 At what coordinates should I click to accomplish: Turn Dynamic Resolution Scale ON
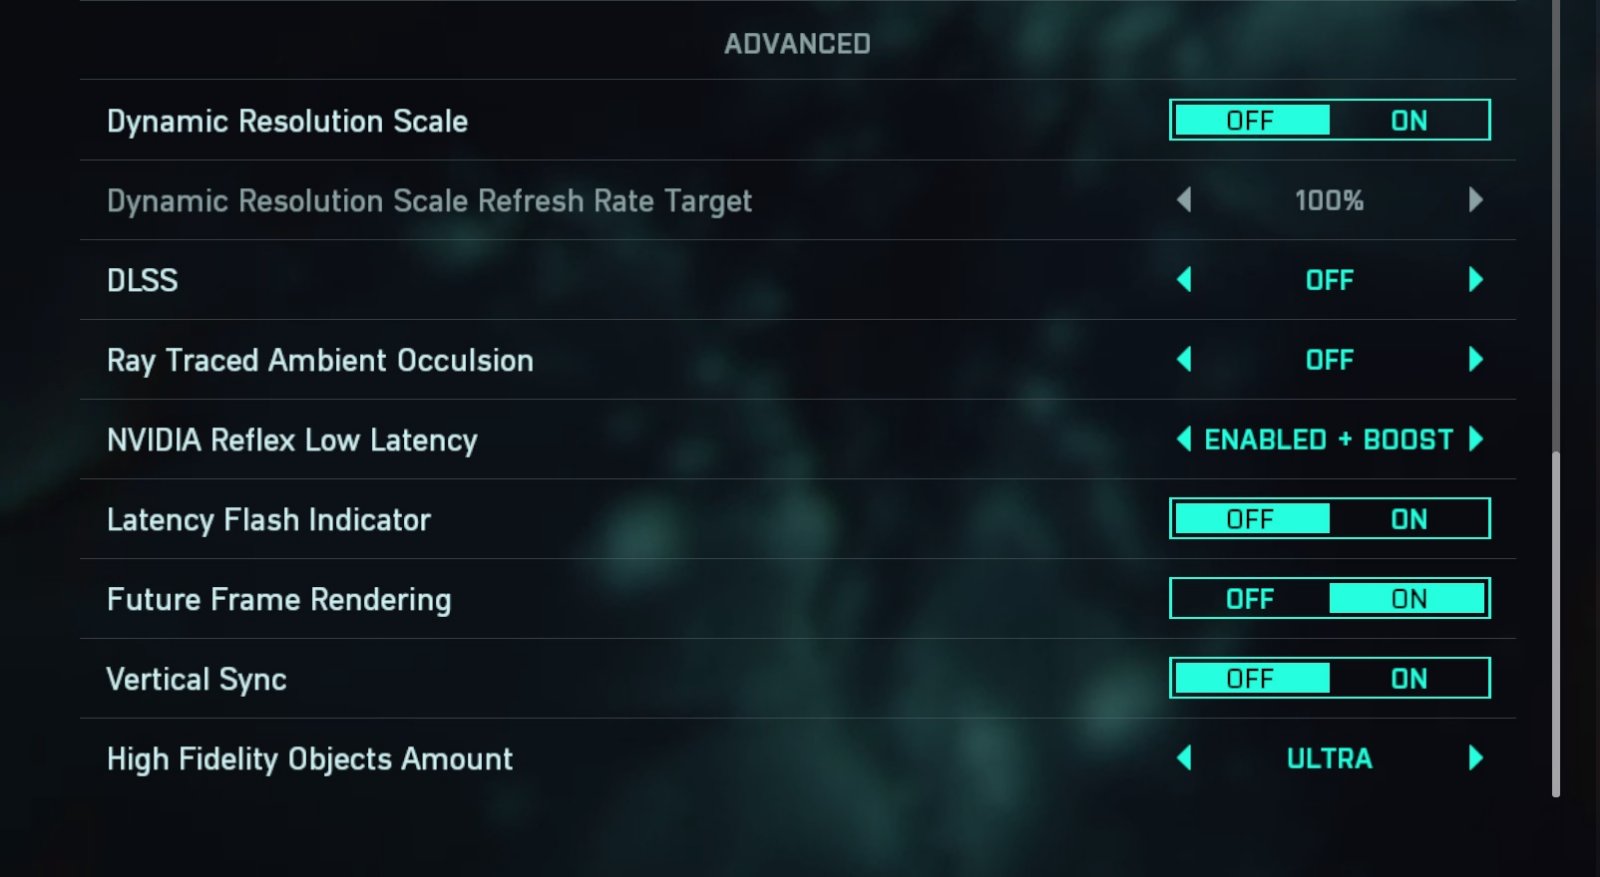pyautogui.click(x=1409, y=120)
